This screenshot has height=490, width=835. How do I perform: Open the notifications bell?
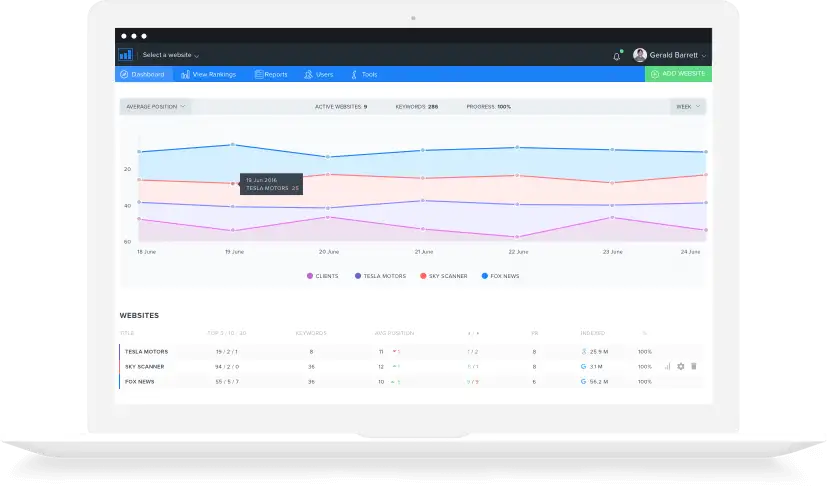[617, 56]
